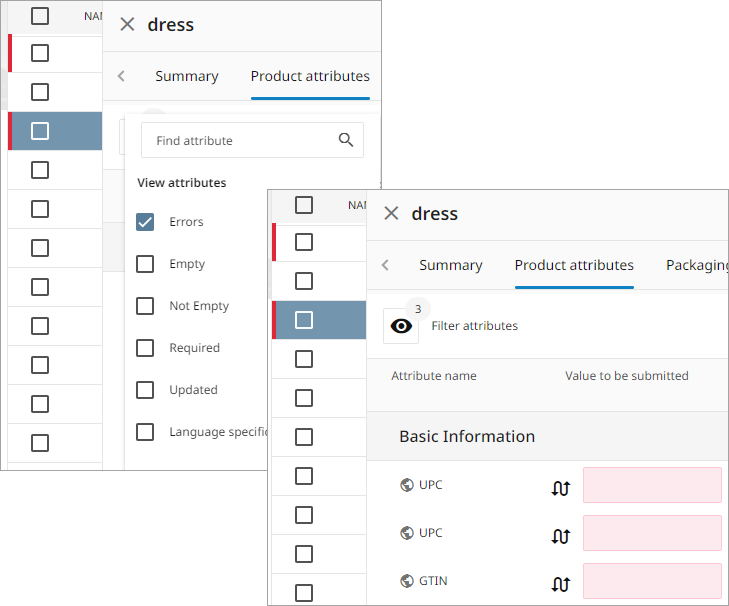Click the sync arrows icon beside first UPC

tap(560, 487)
